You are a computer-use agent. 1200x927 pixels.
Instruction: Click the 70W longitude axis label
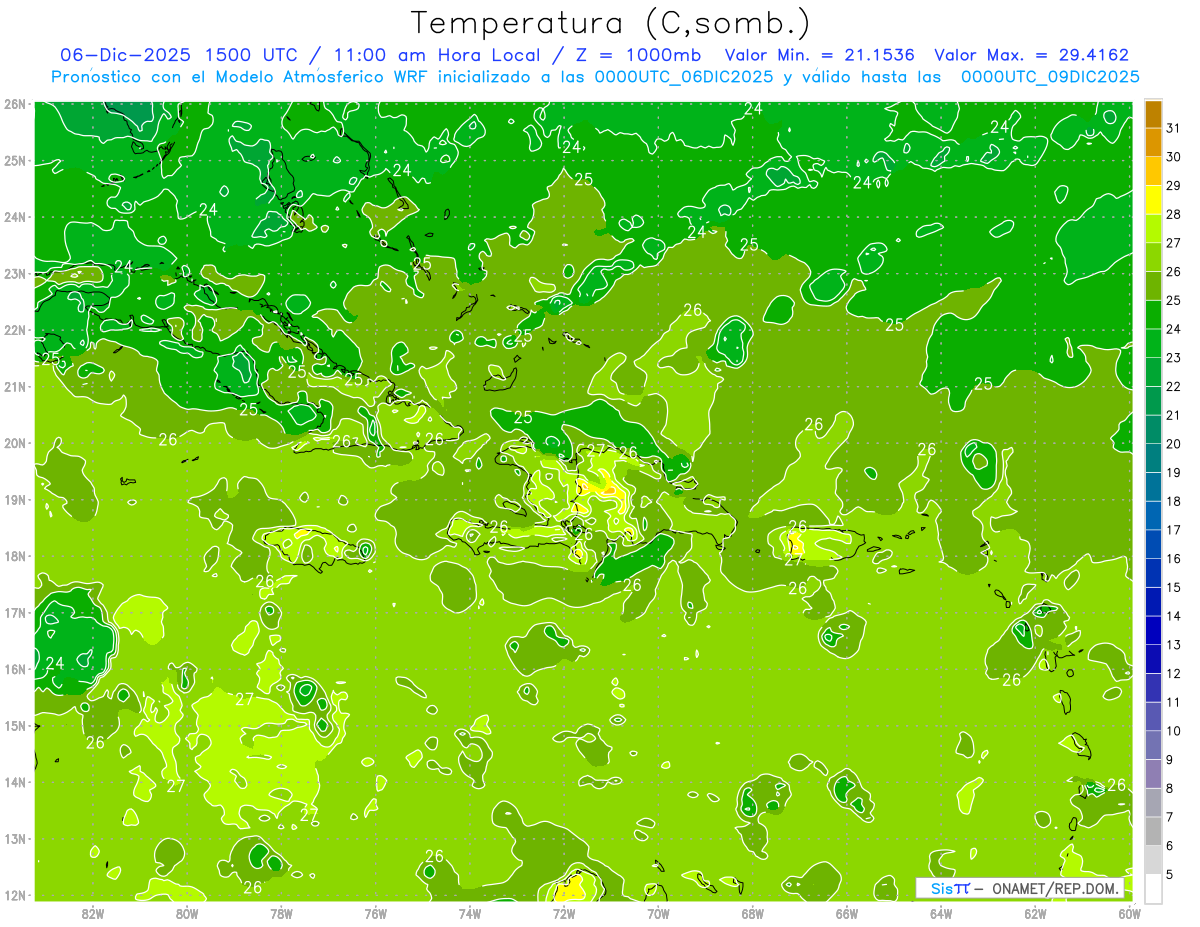coord(658,913)
